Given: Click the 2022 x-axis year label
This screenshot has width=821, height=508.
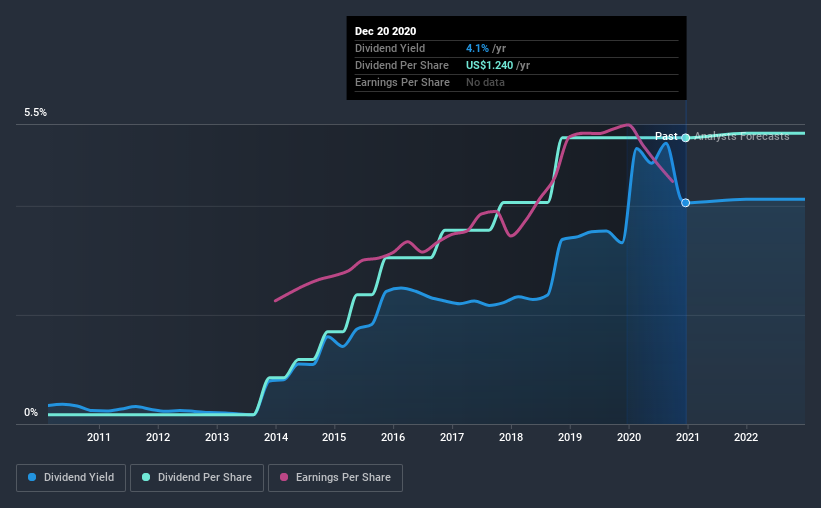Looking at the screenshot, I should (746, 437).
